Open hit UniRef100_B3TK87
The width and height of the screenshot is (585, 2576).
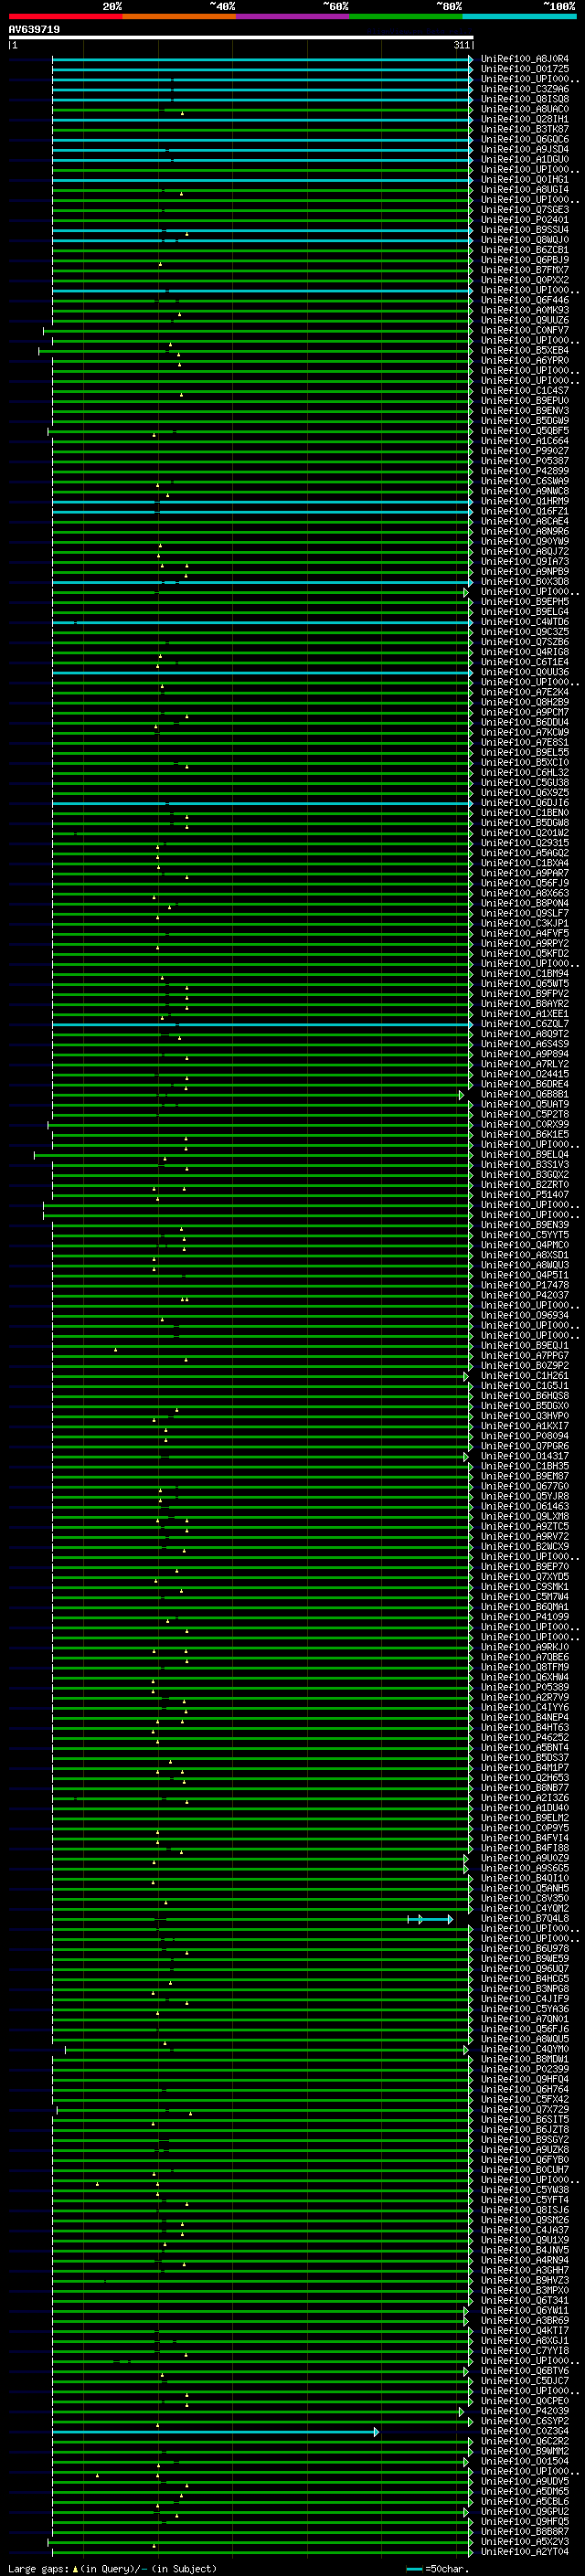[x=525, y=129]
